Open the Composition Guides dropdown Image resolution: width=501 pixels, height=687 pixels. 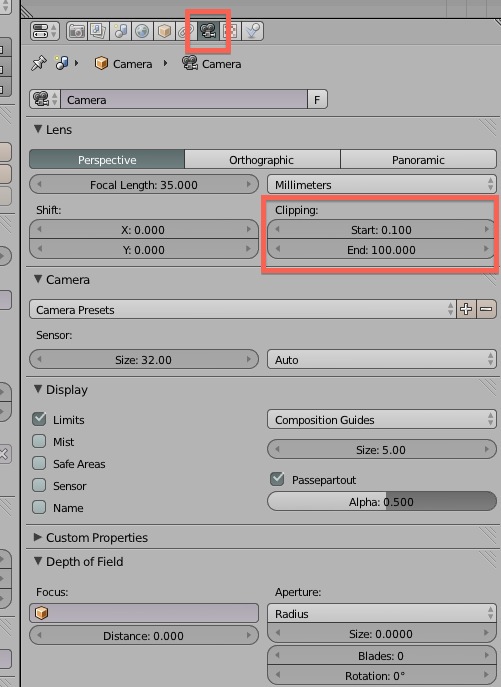(382, 419)
